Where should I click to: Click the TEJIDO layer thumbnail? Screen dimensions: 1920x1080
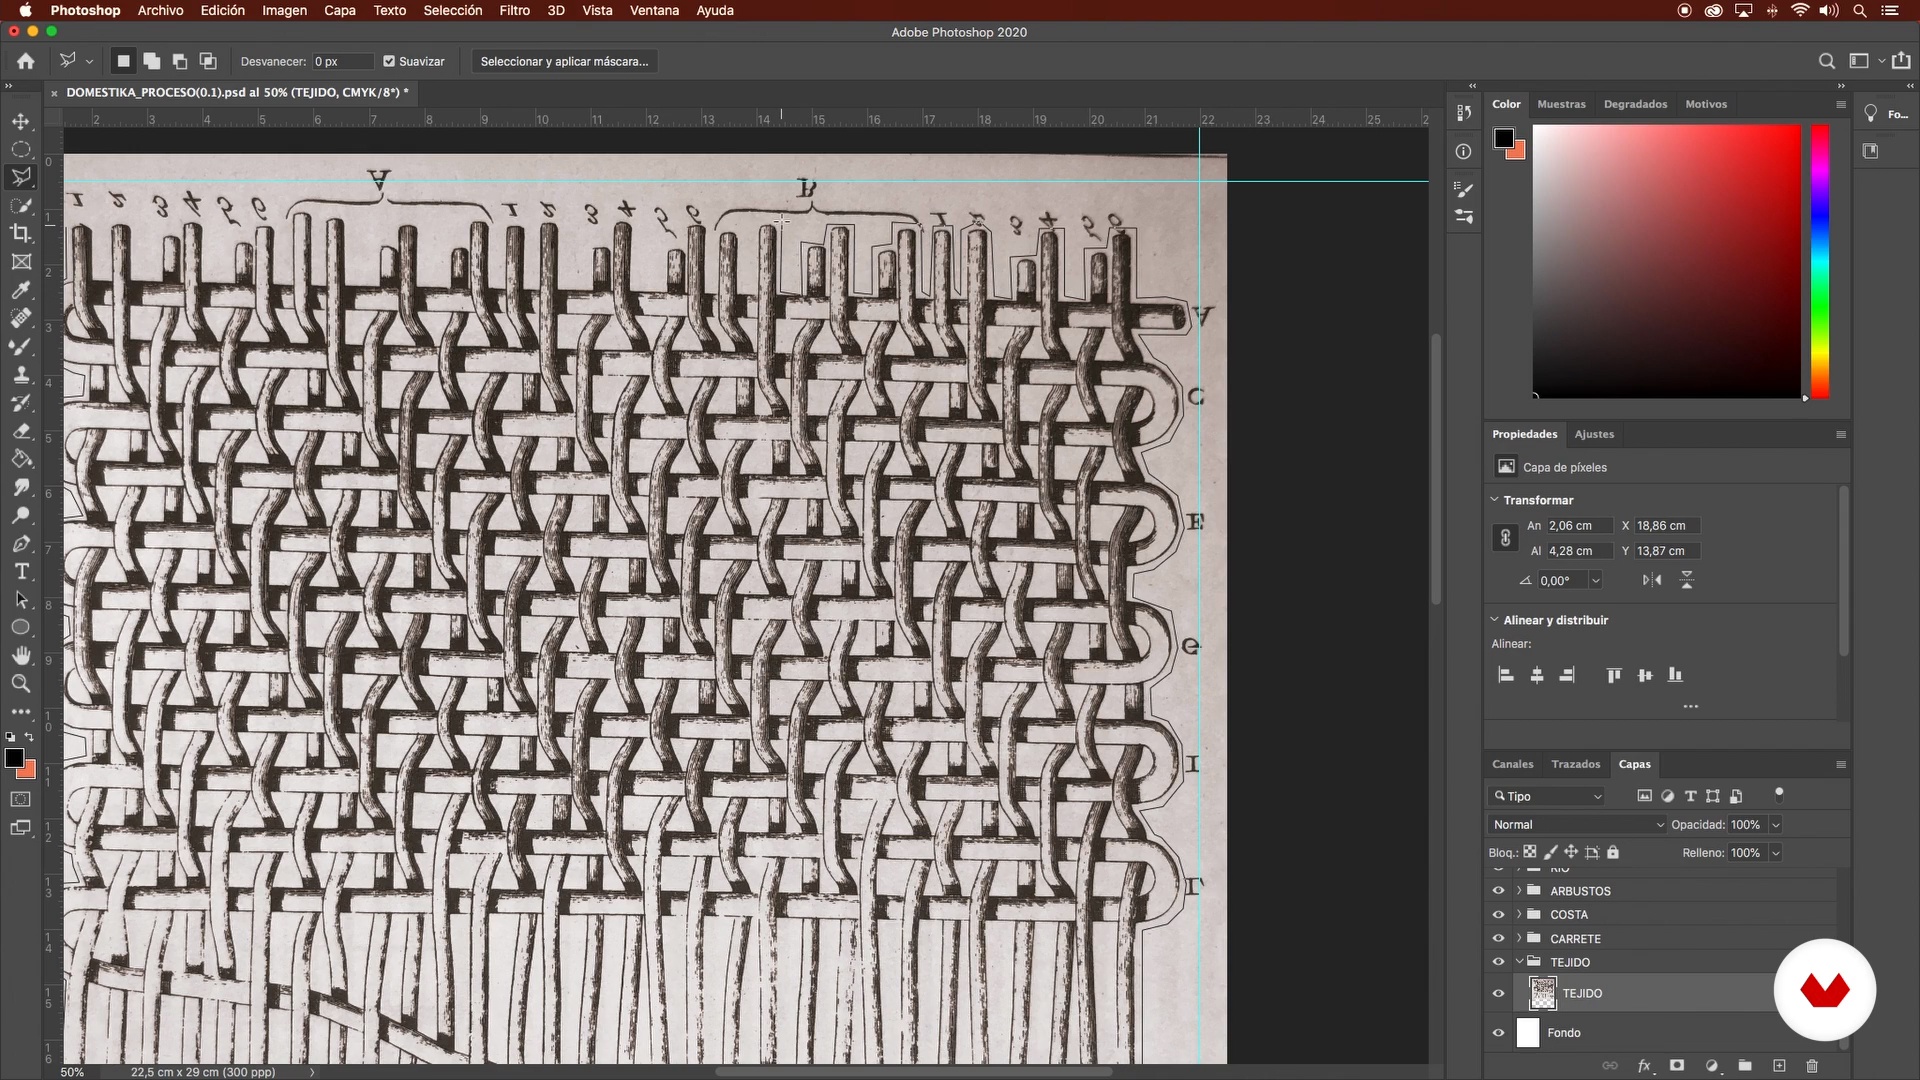[x=1542, y=993]
